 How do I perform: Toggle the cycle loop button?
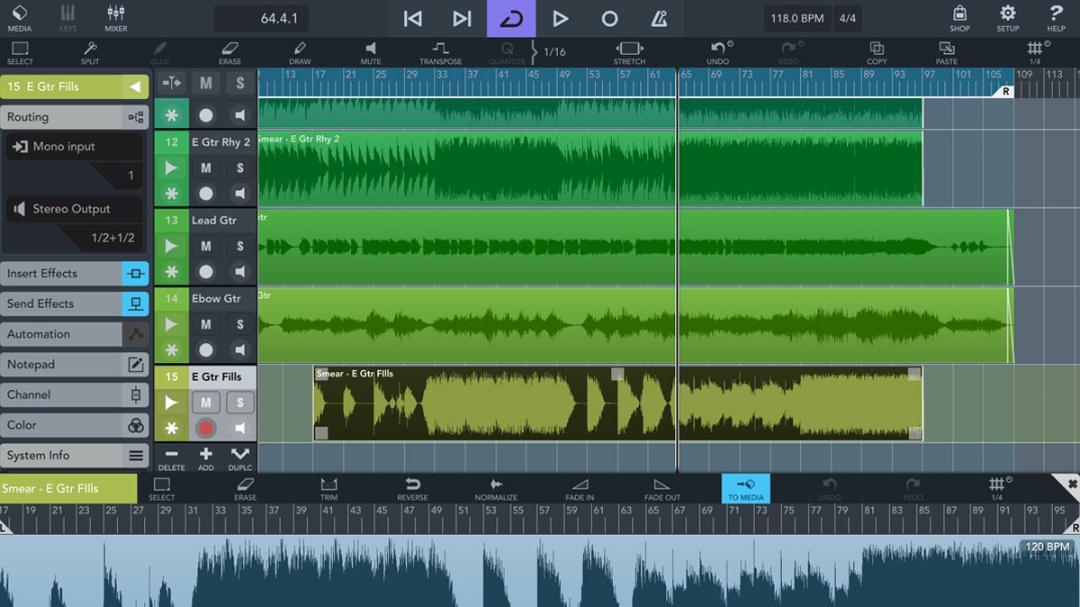511,19
